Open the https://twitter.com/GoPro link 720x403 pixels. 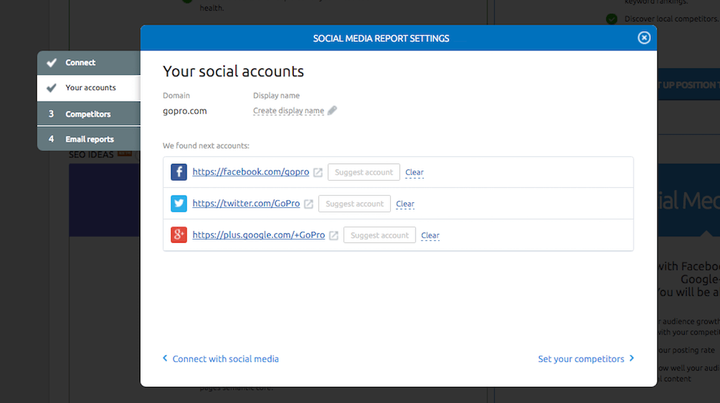[x=246, y=203]
